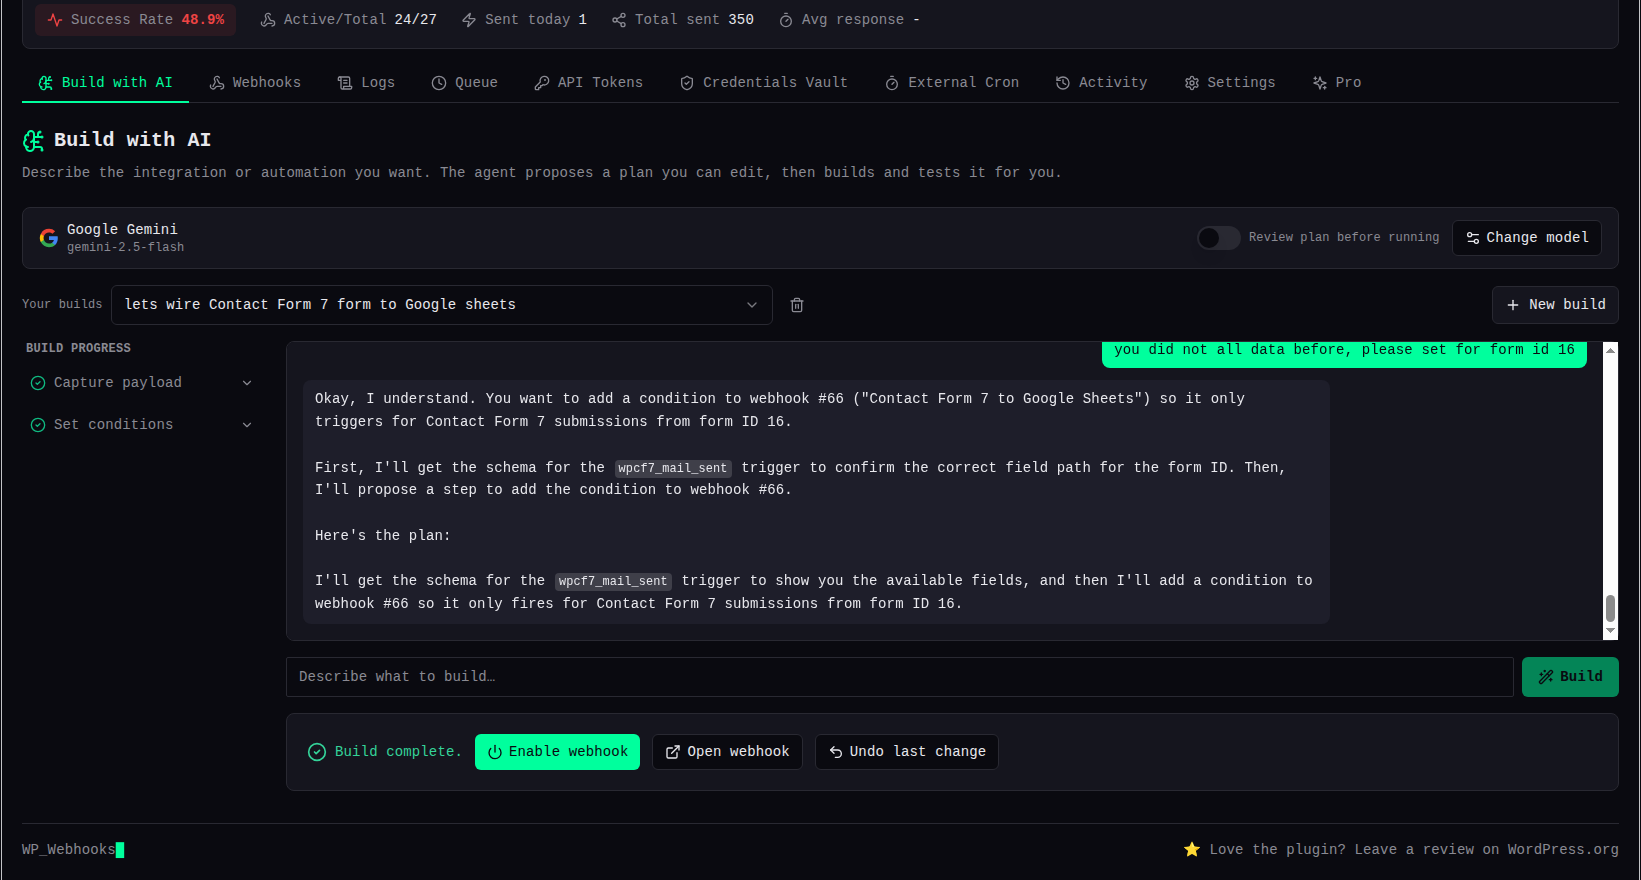The image size is (1641, 880).
Task: Click the chat panel scrollbar thumb
Action: (x=1610, y=608)
